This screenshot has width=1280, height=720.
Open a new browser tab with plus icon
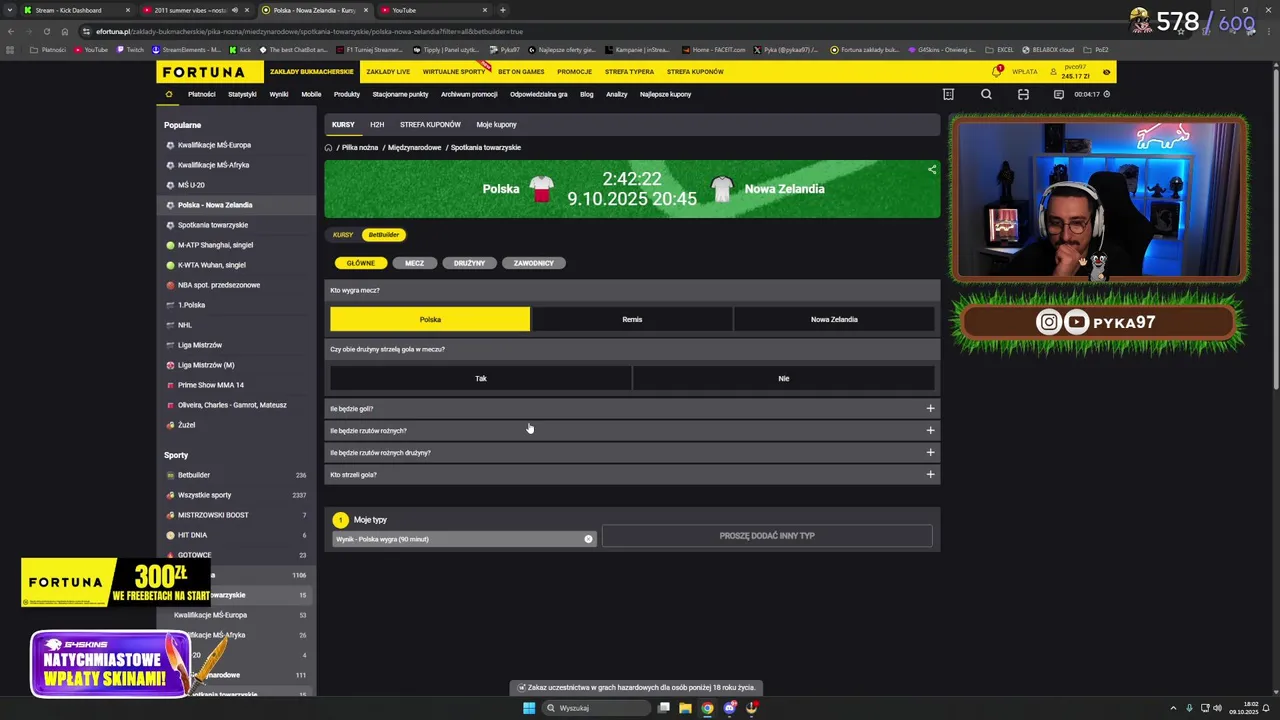(x=502, y=10)
